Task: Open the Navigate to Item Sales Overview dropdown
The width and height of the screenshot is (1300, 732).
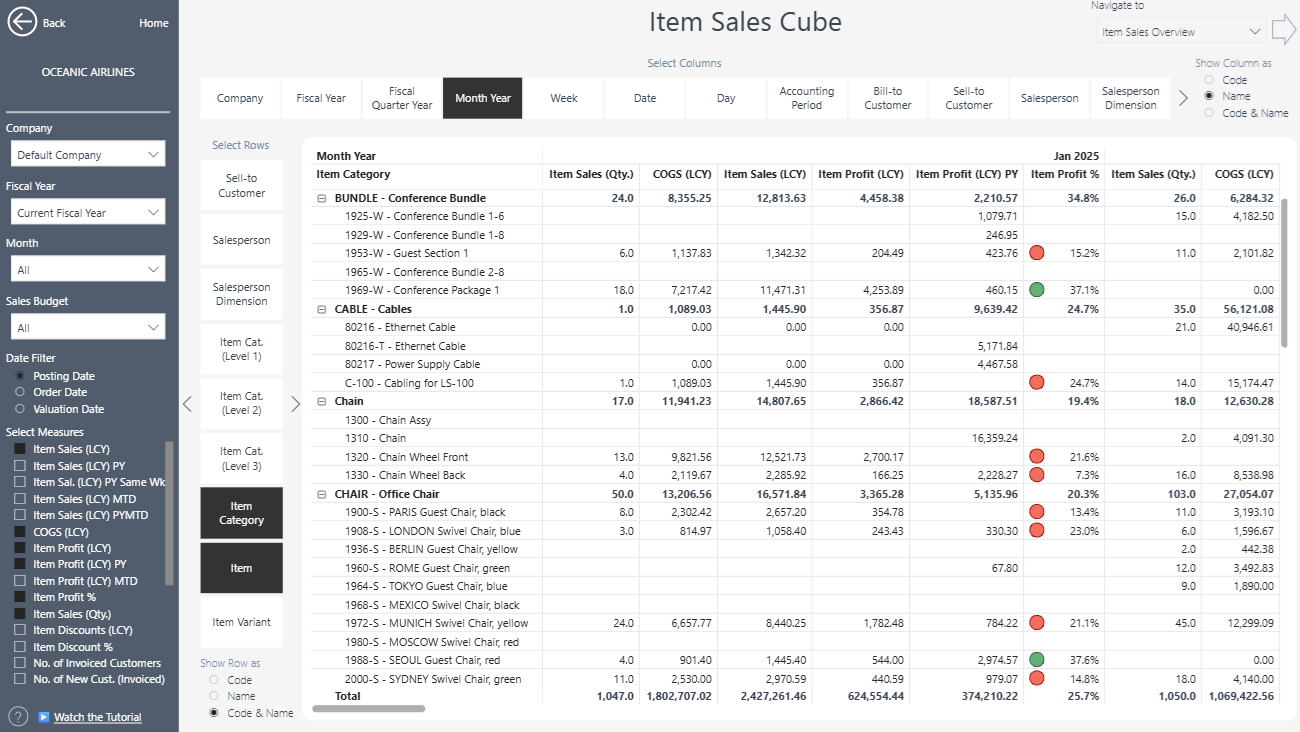Action: (1180, 32)
